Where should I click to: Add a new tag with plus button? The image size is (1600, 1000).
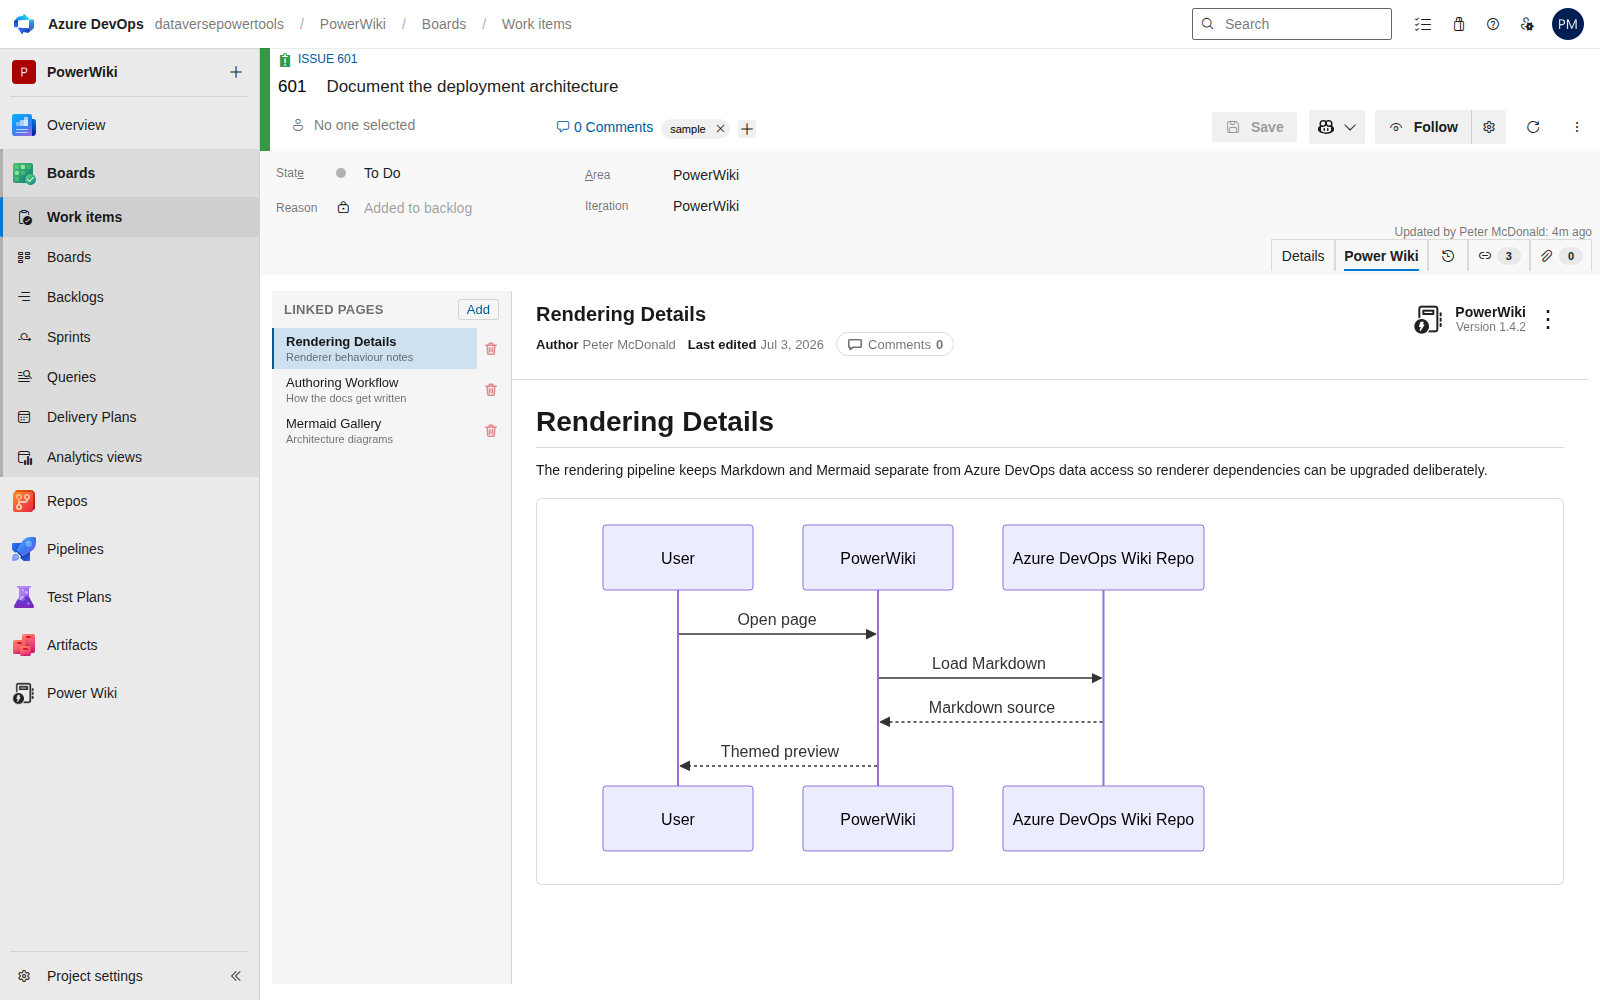(747, 129)
